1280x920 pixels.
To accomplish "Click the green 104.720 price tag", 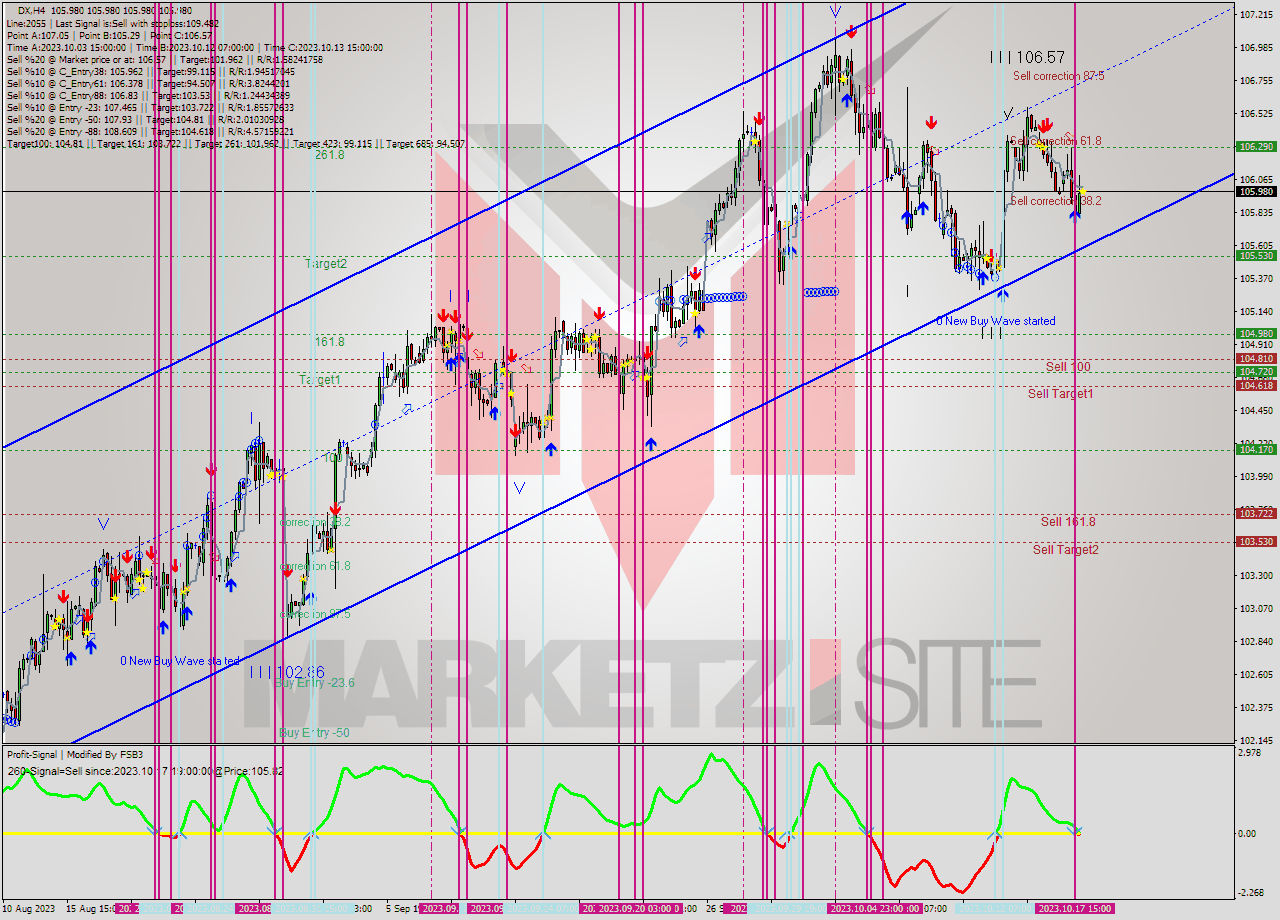I will click(1256, 372).
